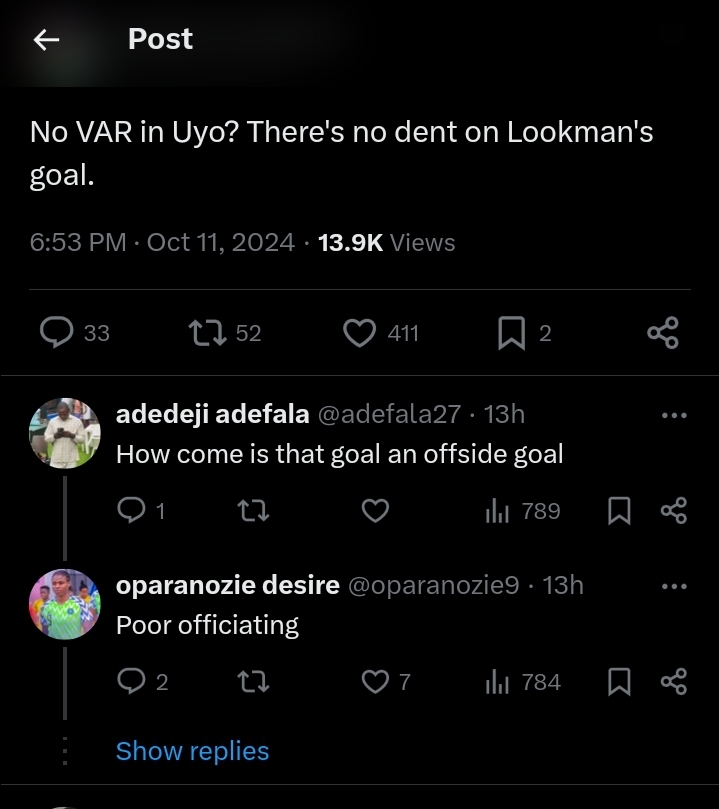719x809 pixels.
Task: Share the main post
Action: click(663, 332)
